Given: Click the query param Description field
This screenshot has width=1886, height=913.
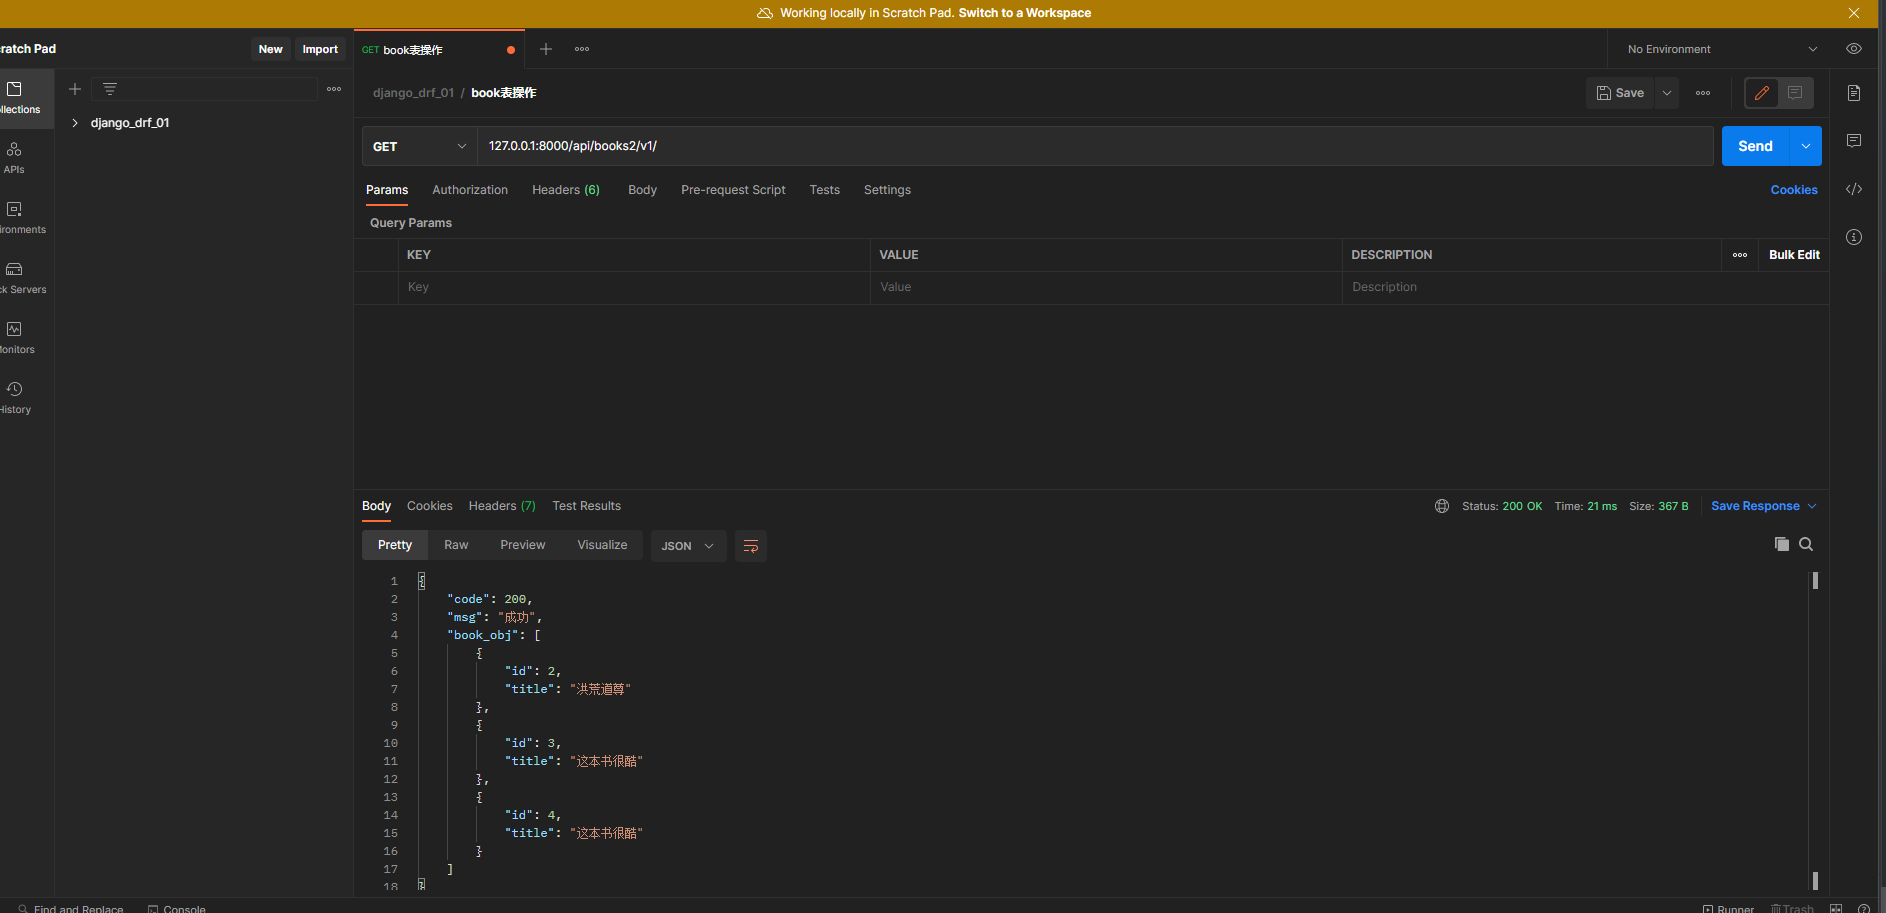Looking at the screenshot, I should pyautogui.click(x=1585, y=287).
